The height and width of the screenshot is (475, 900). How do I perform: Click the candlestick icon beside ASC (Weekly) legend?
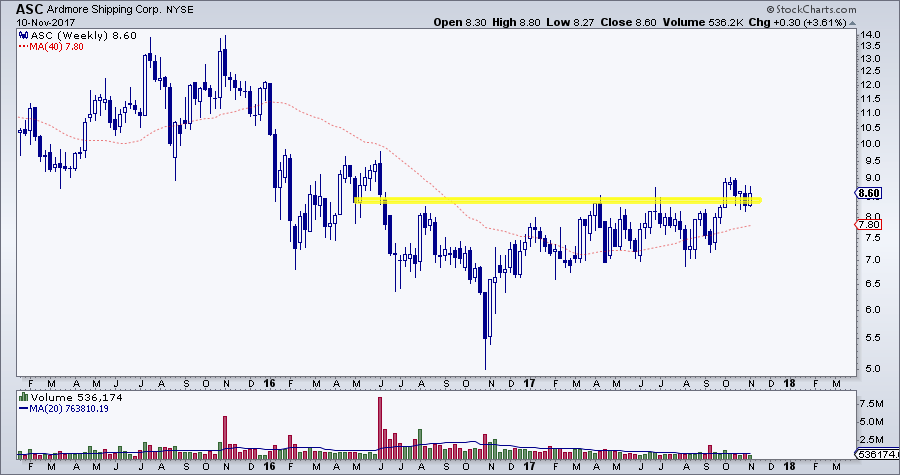(24, 36)
